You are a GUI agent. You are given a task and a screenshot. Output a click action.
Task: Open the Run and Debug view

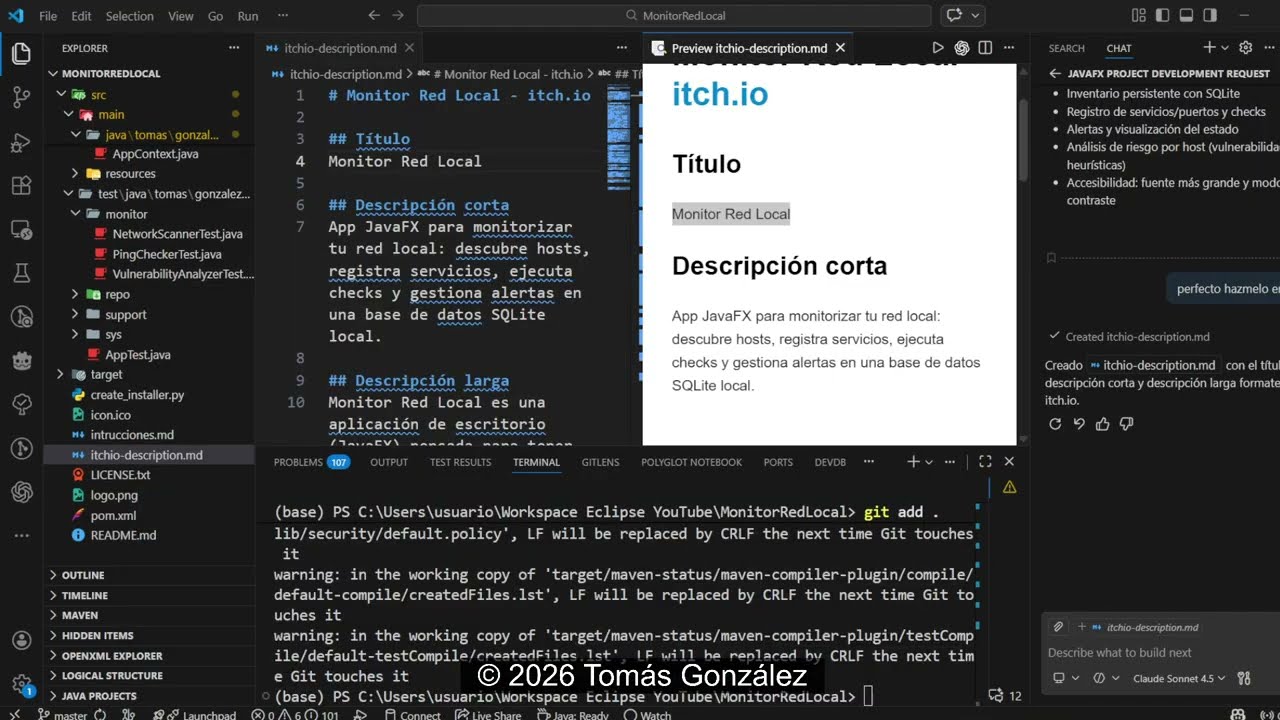(x=21, y=142)
